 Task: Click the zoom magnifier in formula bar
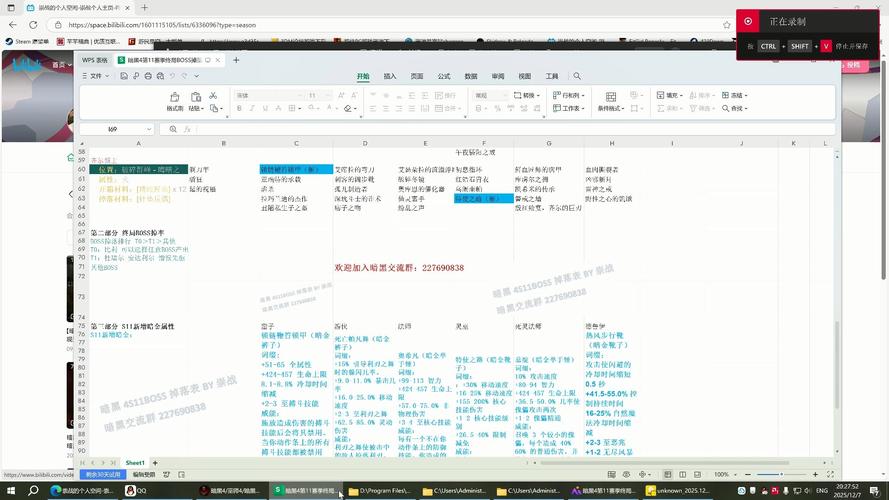pos(173,129)
